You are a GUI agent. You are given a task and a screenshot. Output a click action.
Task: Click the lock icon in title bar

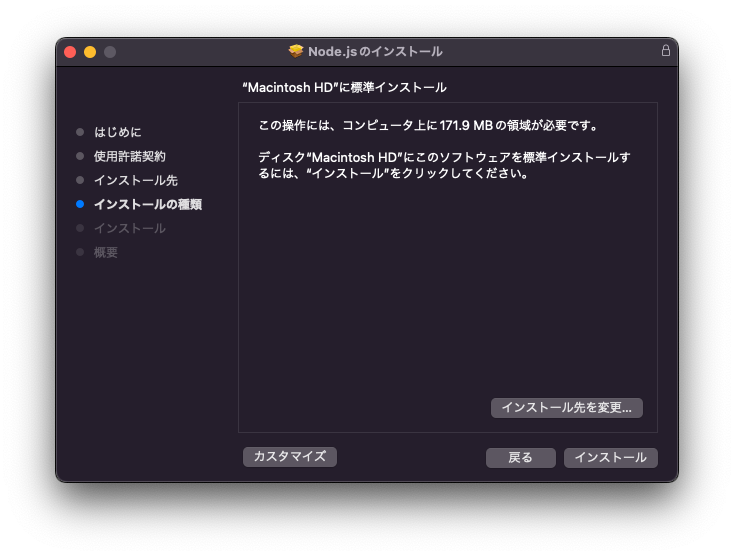tap(666, 51)
